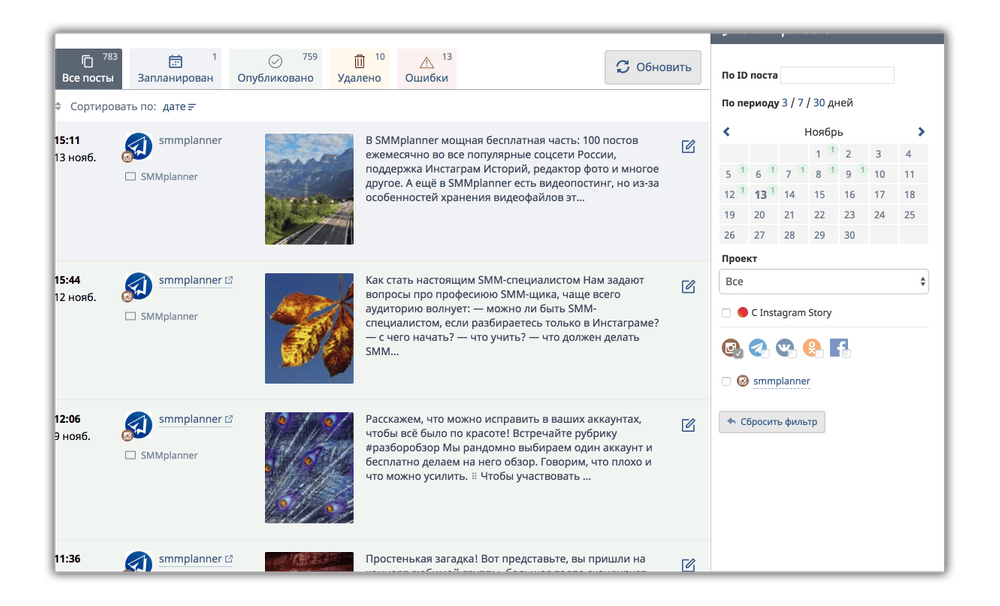Go to next month in calendar
Image resolution: width=1000 pixels, height=606 pixels.
point(921,132)
